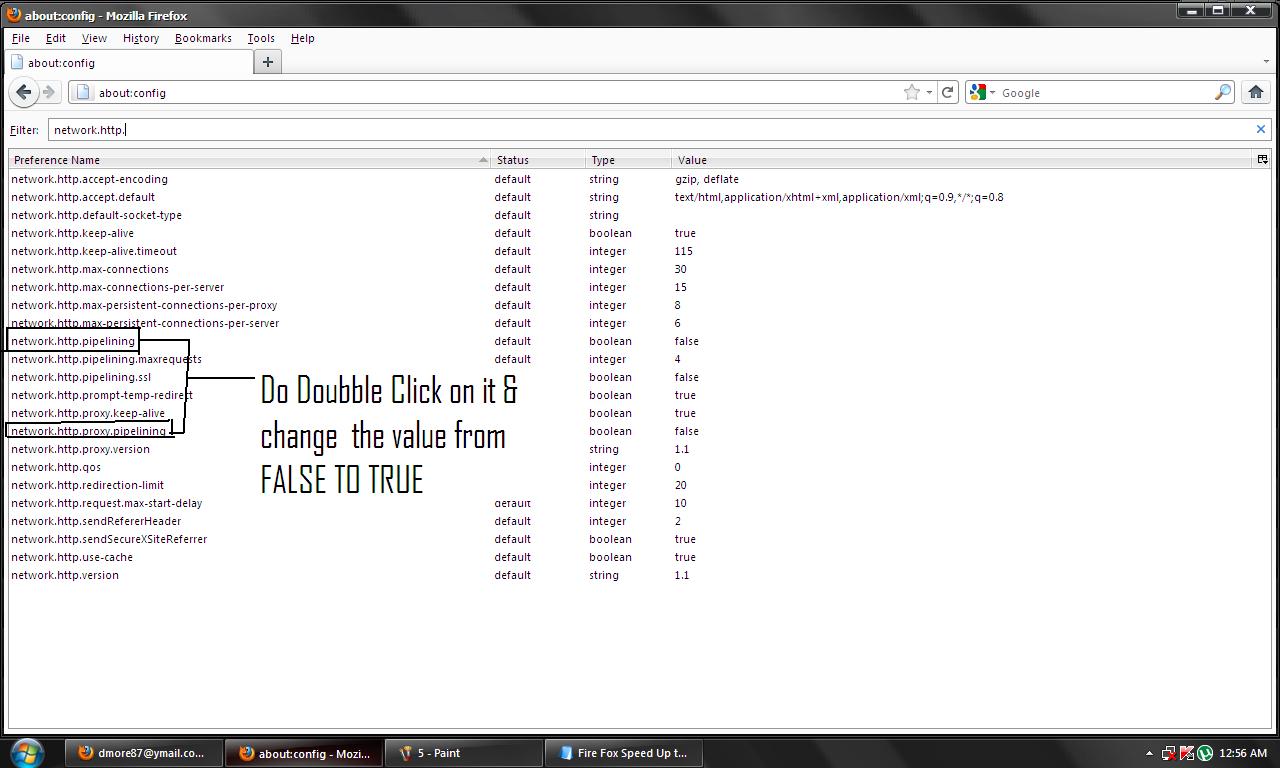Clear the filter with the X icon
Image resolution: width=1280 pixels, height=768 pixels.
click(1260, 129)
